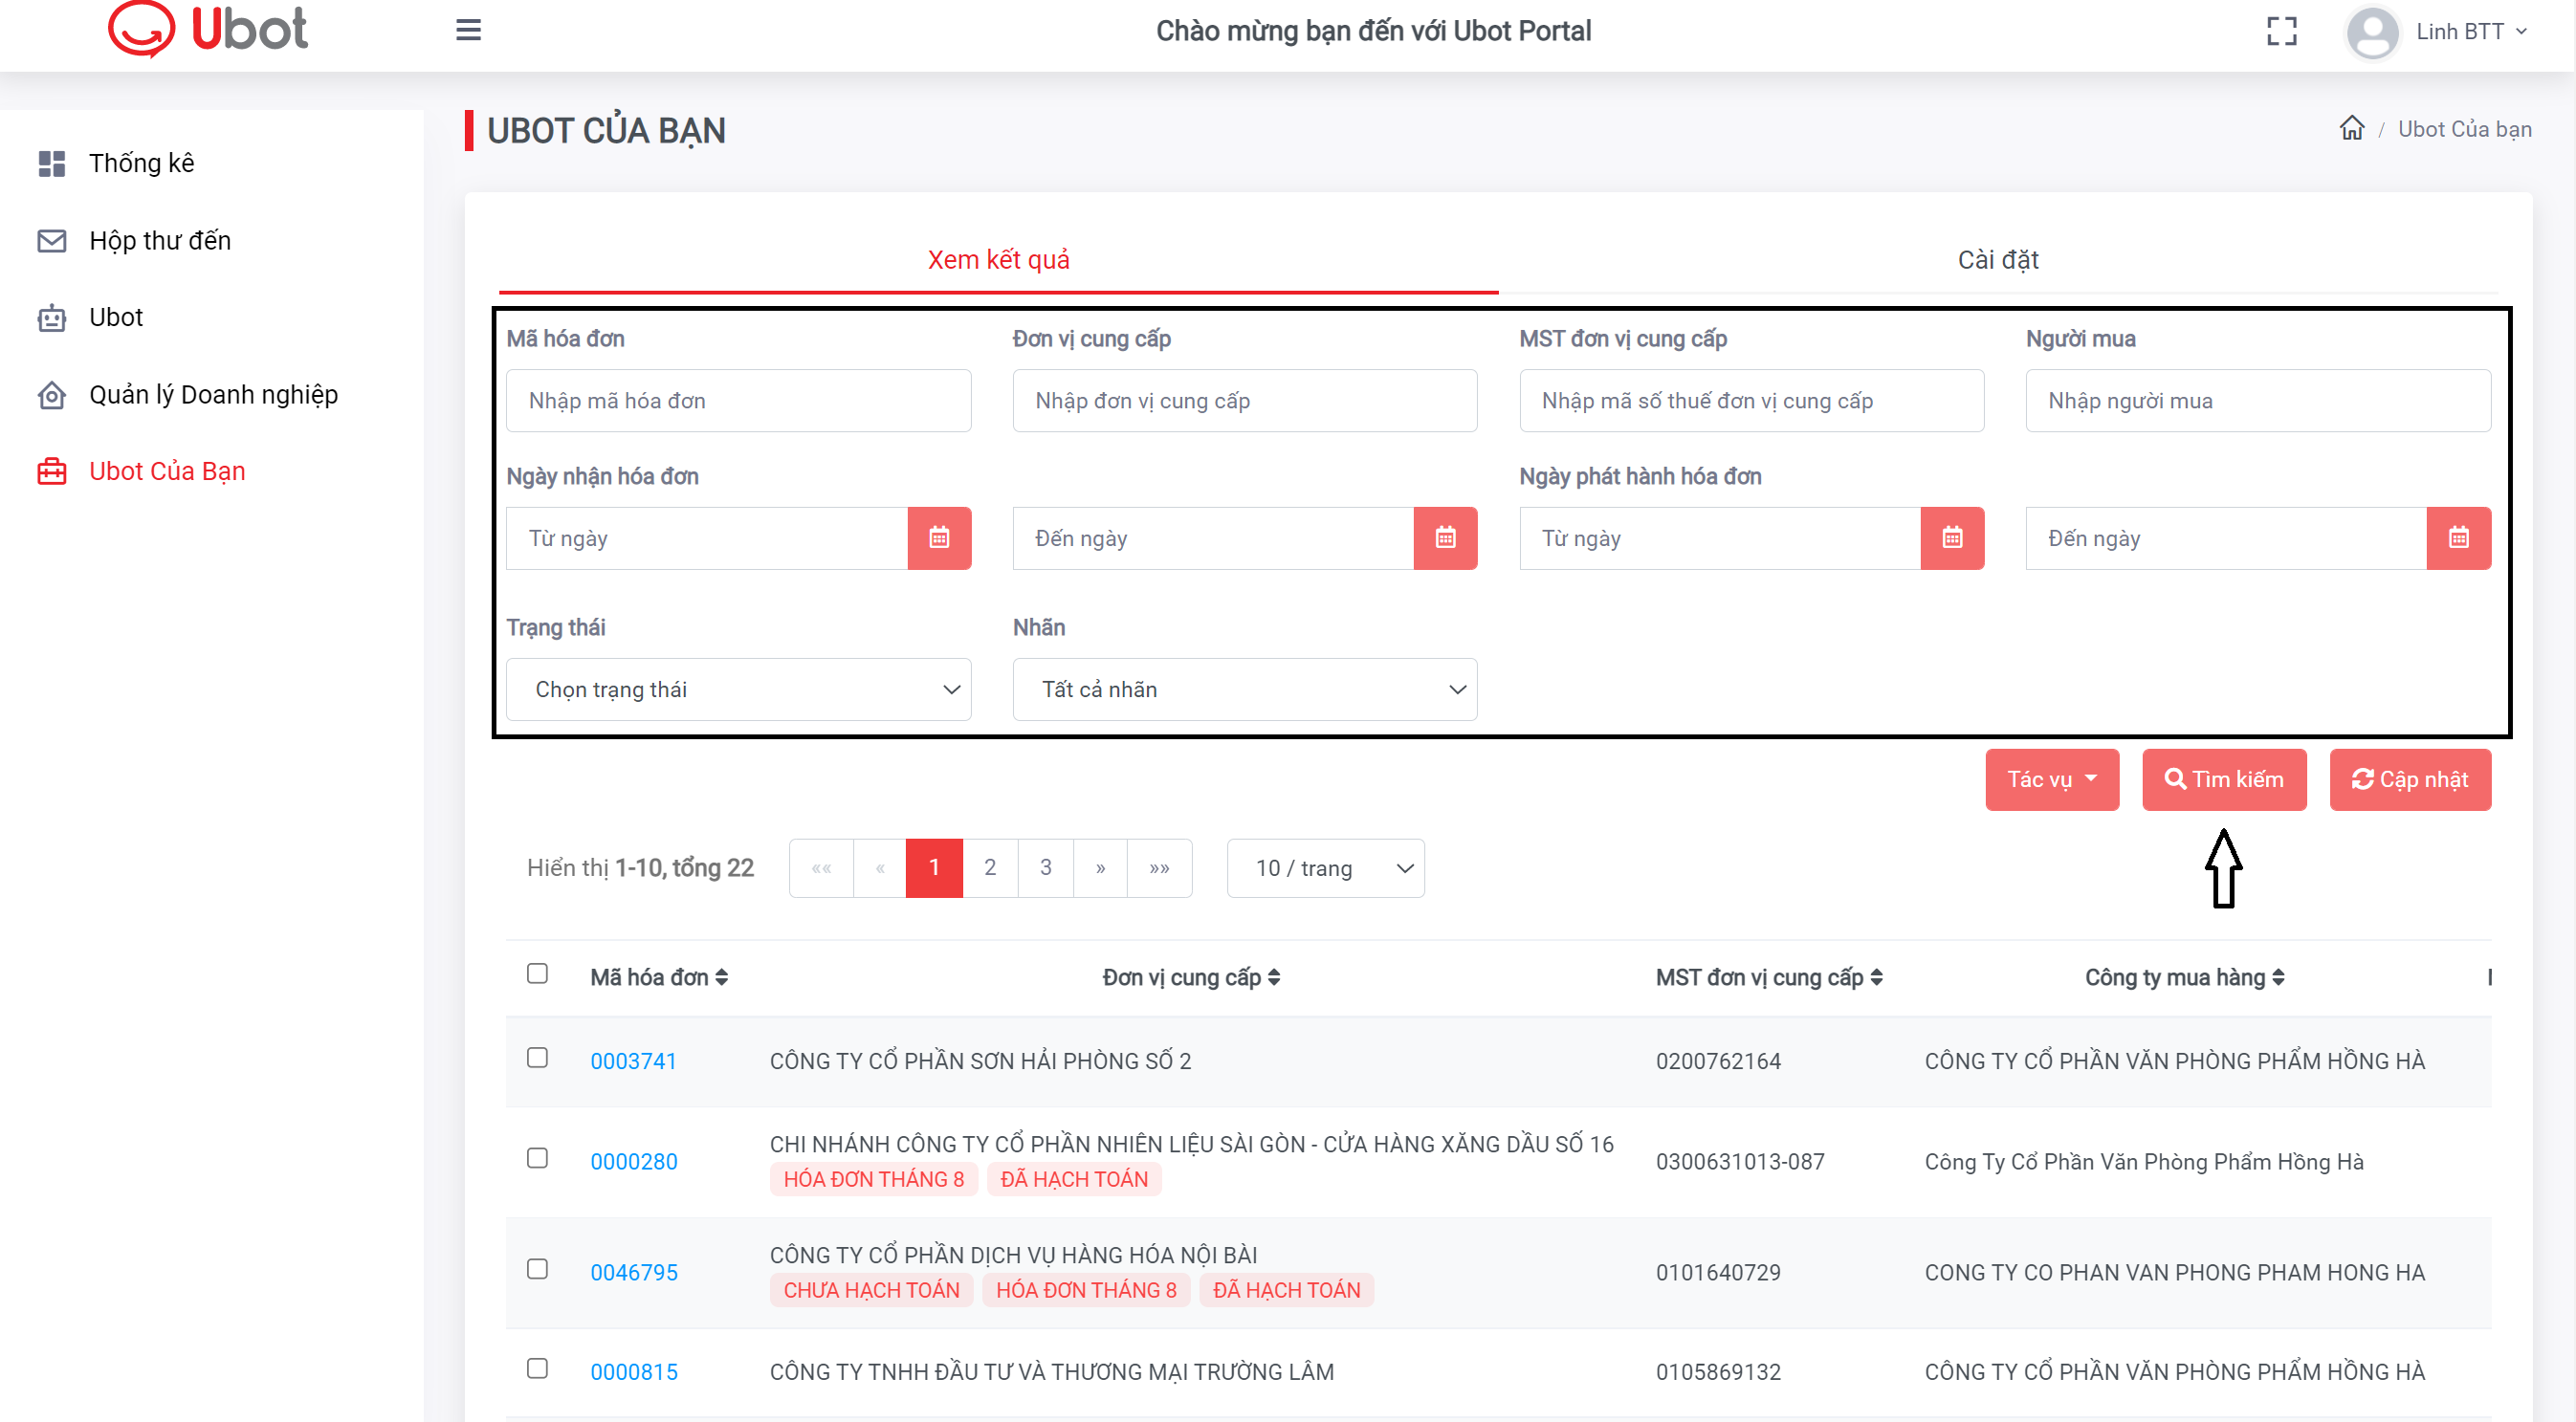Open Ubot item in sidebar

(116, 317)
